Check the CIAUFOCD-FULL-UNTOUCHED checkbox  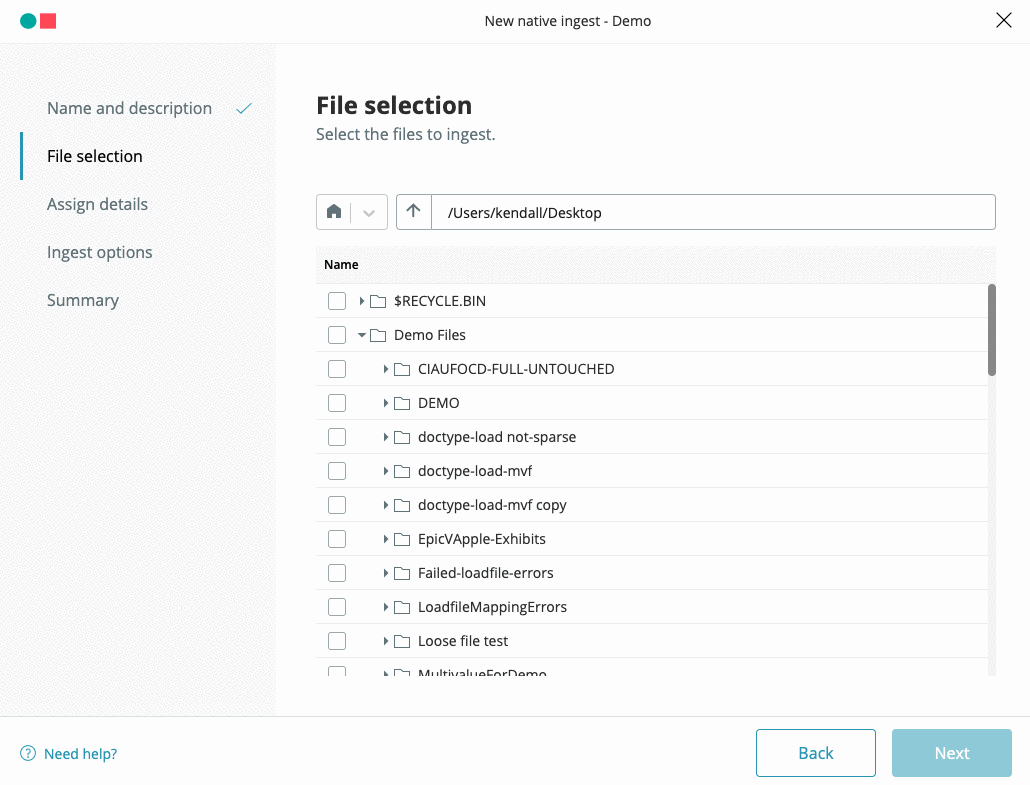click(x=337, y=369)
